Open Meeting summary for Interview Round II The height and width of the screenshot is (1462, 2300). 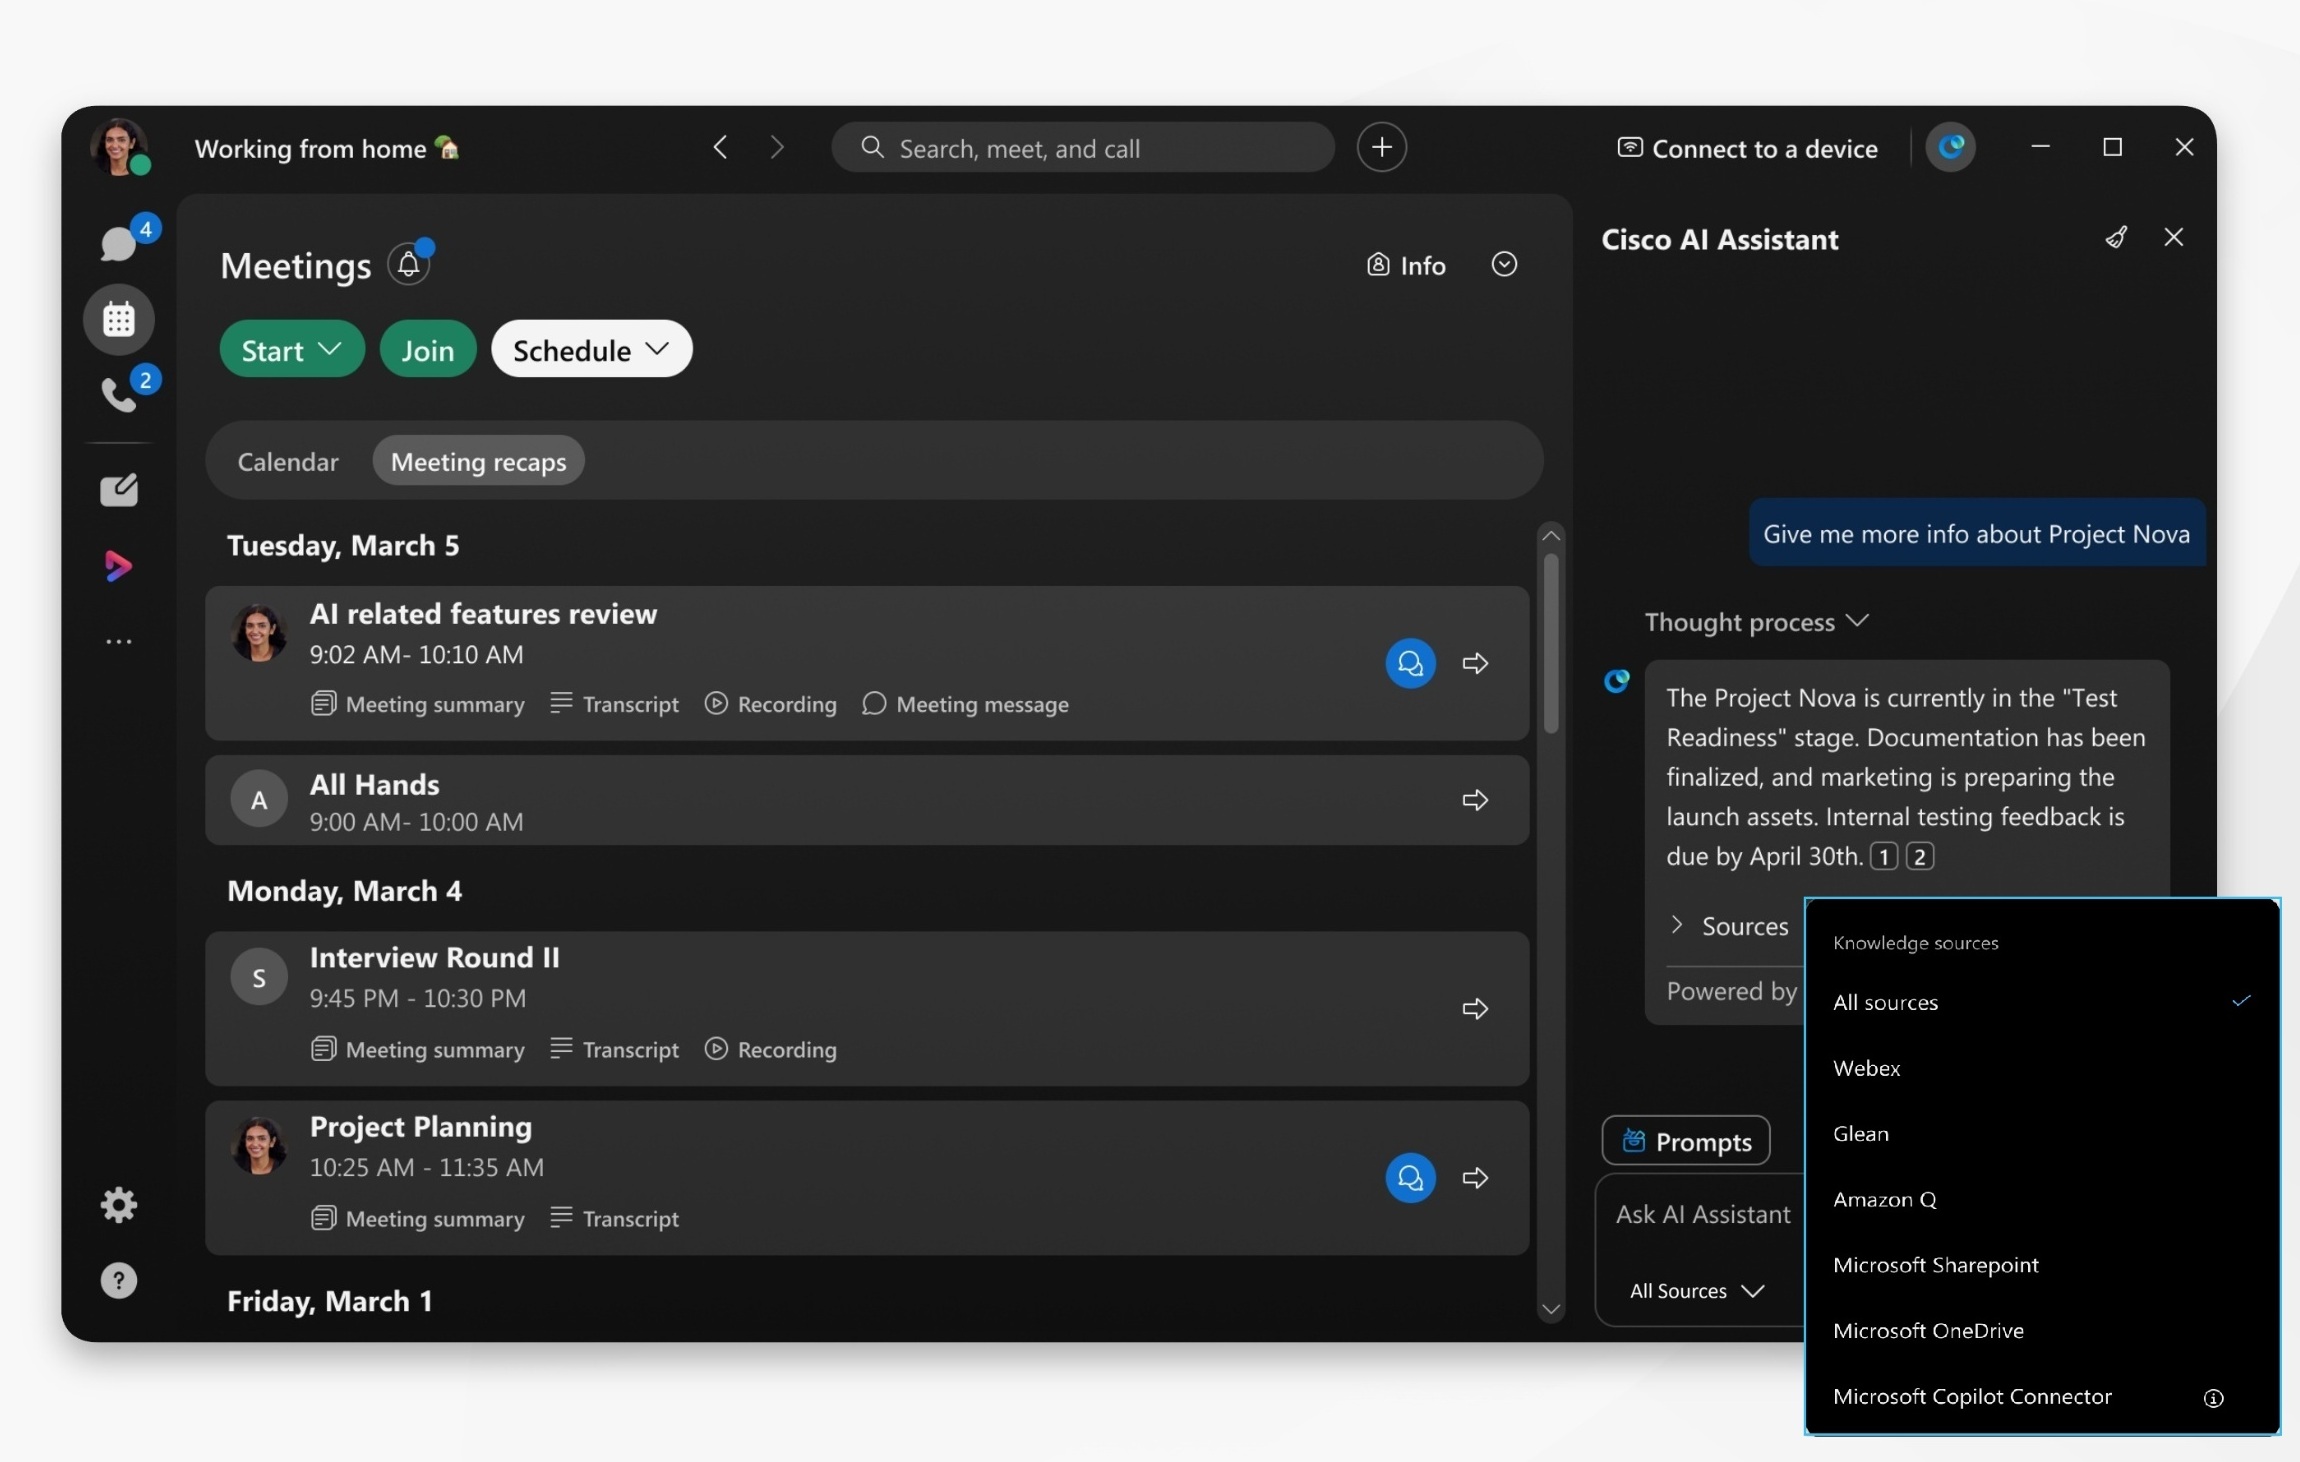pyautogui.click(x=418, y=1049)
